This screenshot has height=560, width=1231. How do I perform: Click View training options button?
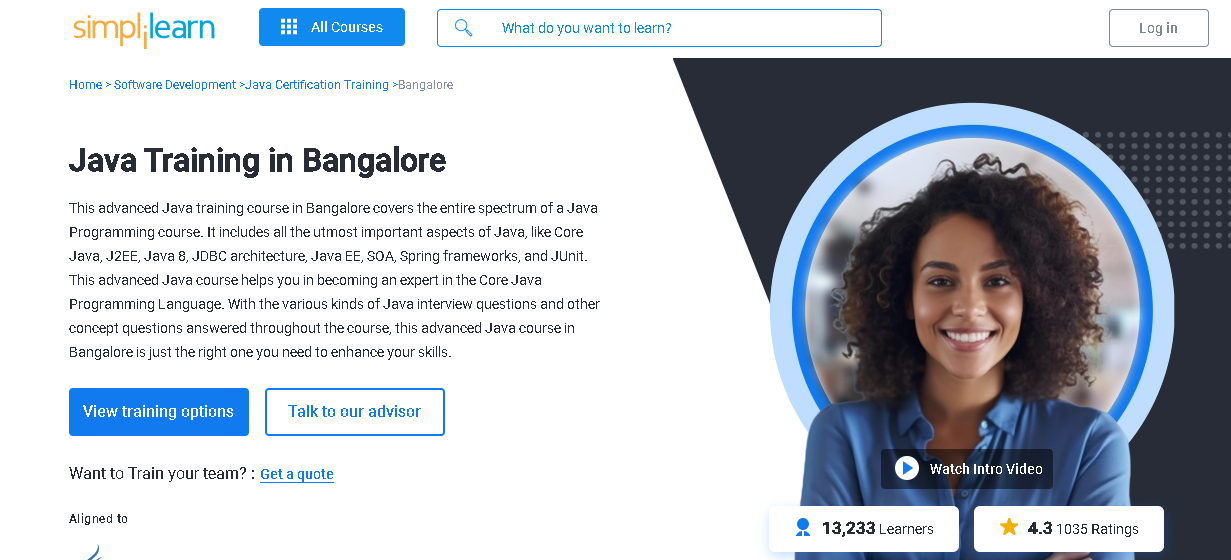pos(159,412)
